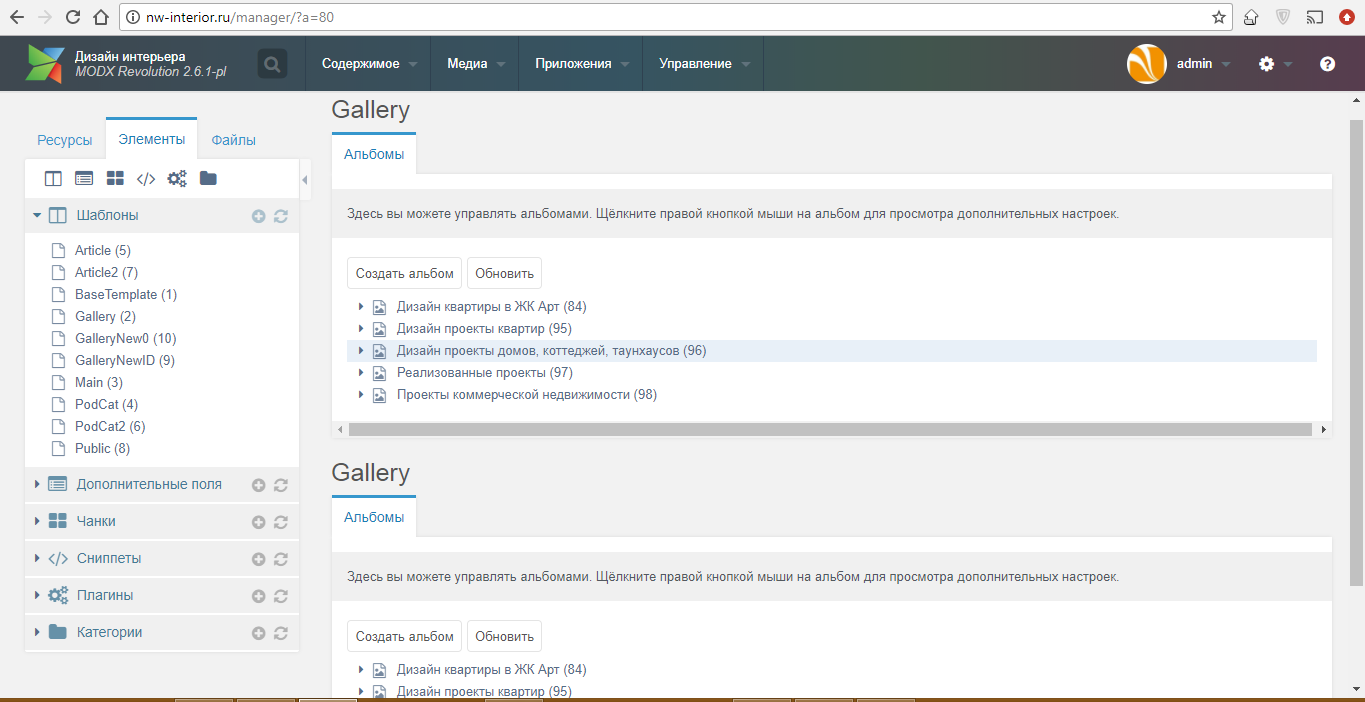Open the system settings gear menu
1365x702 pixels.
tap(1267, 64)
